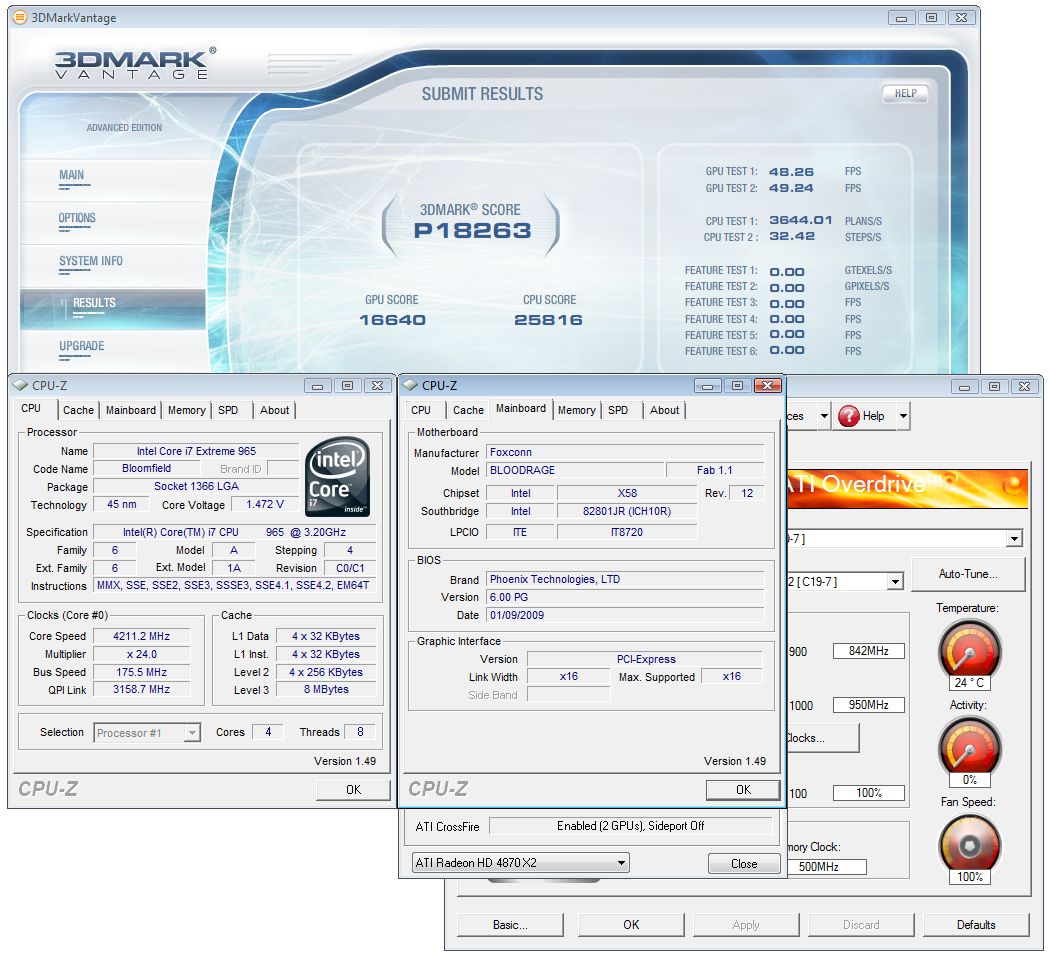Click OK in Mainboard CPU-Z window
1049x955 pixels.
(x=743, y=790)
